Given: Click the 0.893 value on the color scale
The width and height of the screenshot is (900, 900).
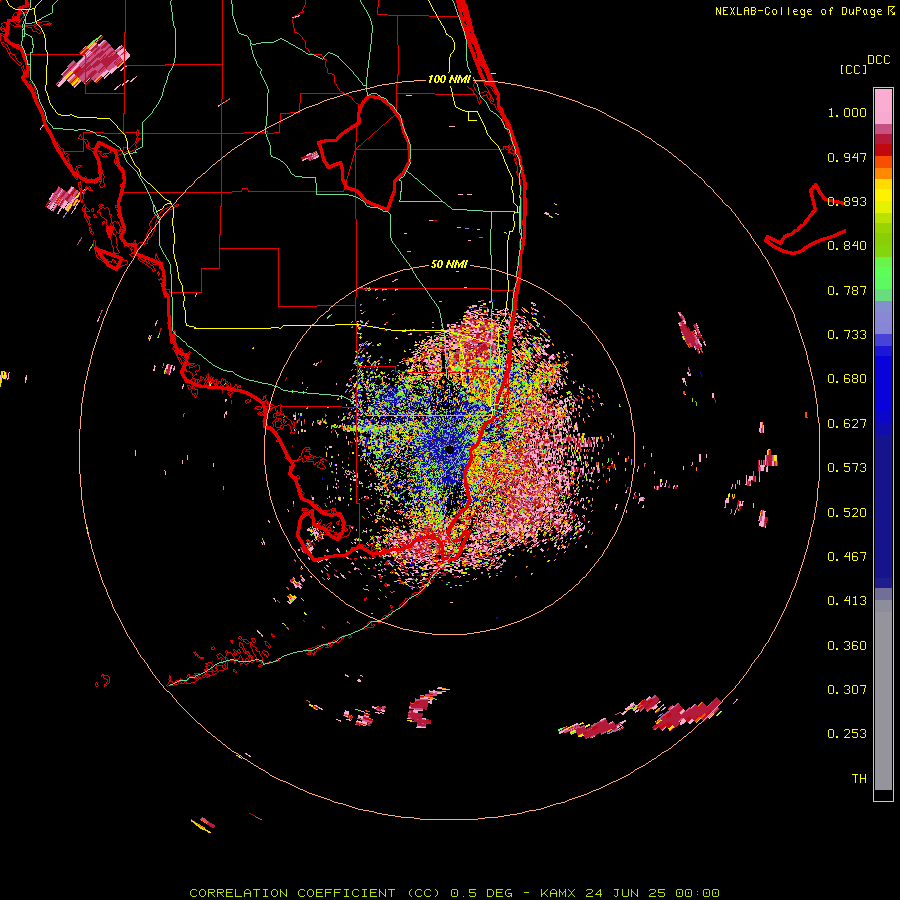Looking at the screenshot, I should tap(847, 201).
